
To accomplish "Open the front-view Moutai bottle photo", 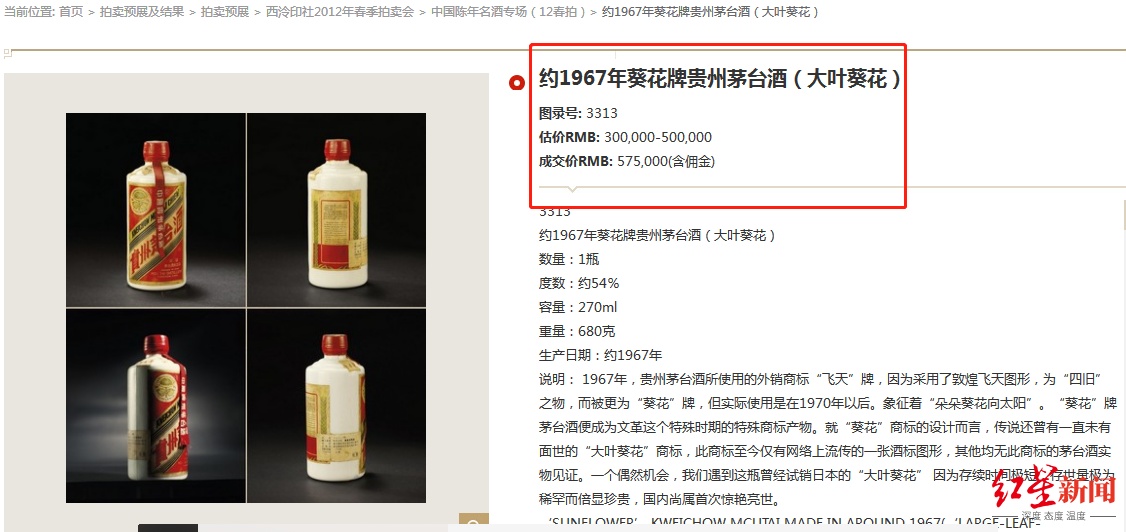I will tap(156, 209).
